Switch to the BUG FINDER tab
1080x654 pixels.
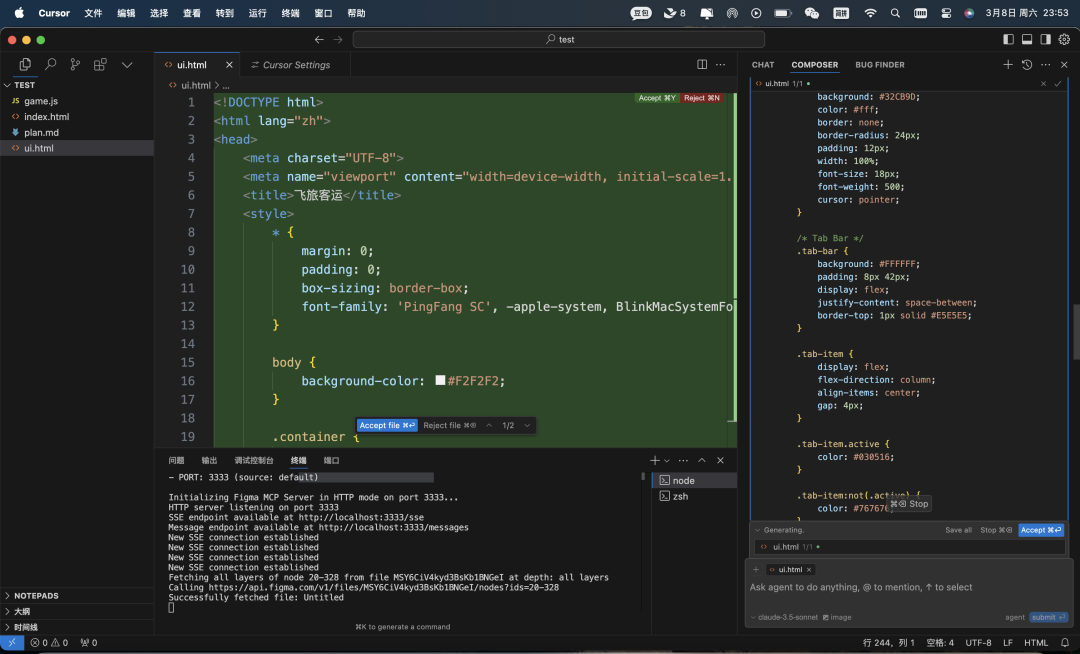[879, 65]
